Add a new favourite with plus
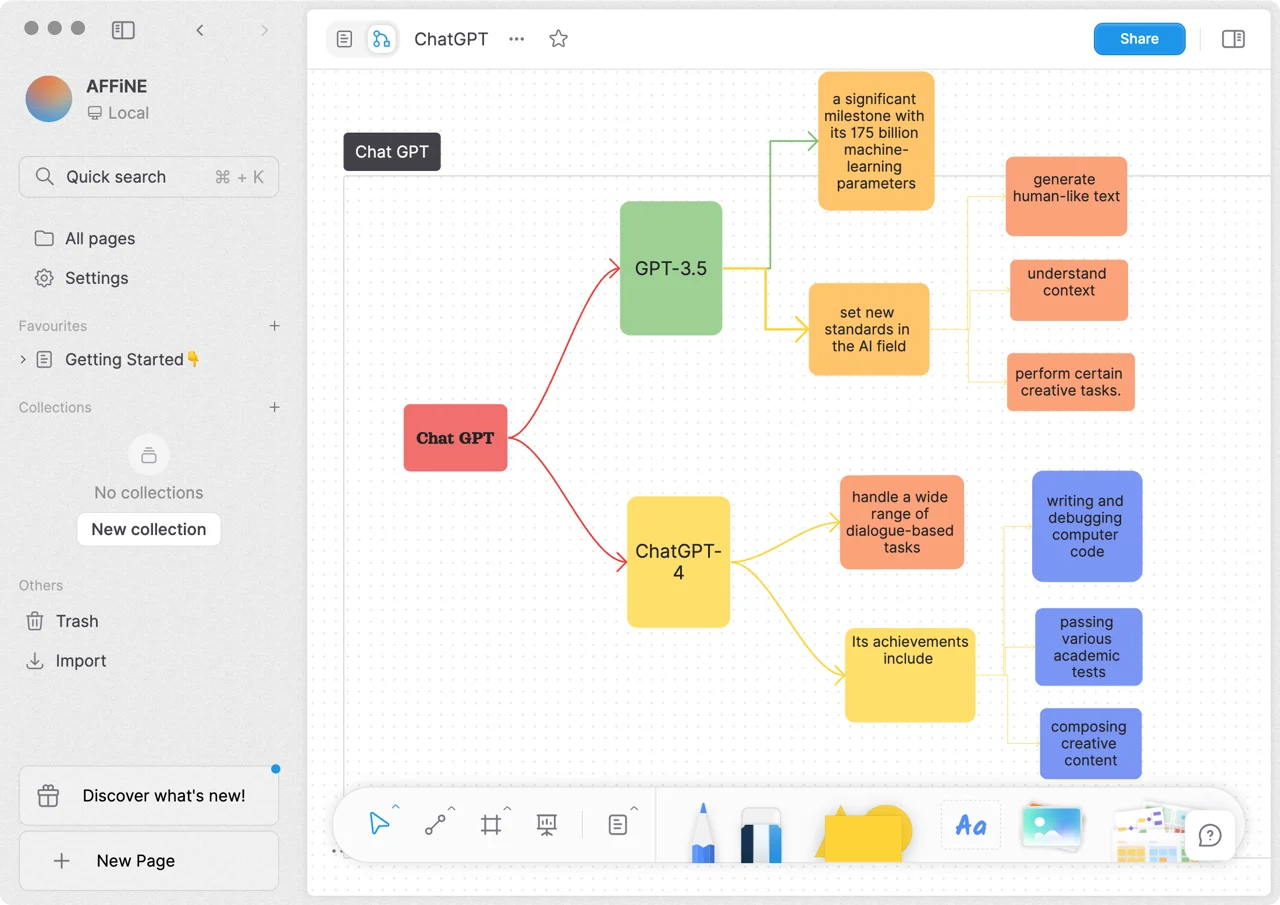Screen dimensions: 1280x905 tap(274, 326)
